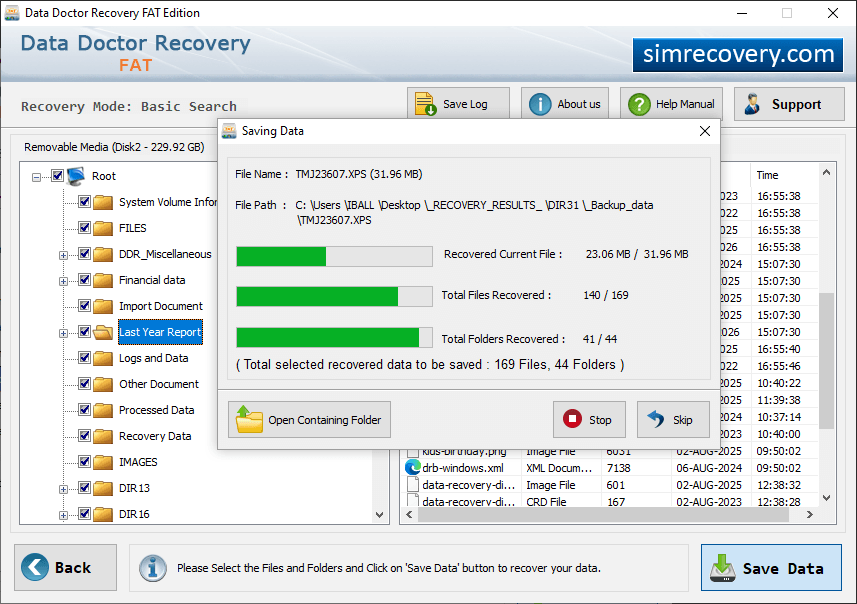Click the info icon in the status hint bar
This screenshot has height=604, width=857.
pyautogui.click(x=152, y=568)
